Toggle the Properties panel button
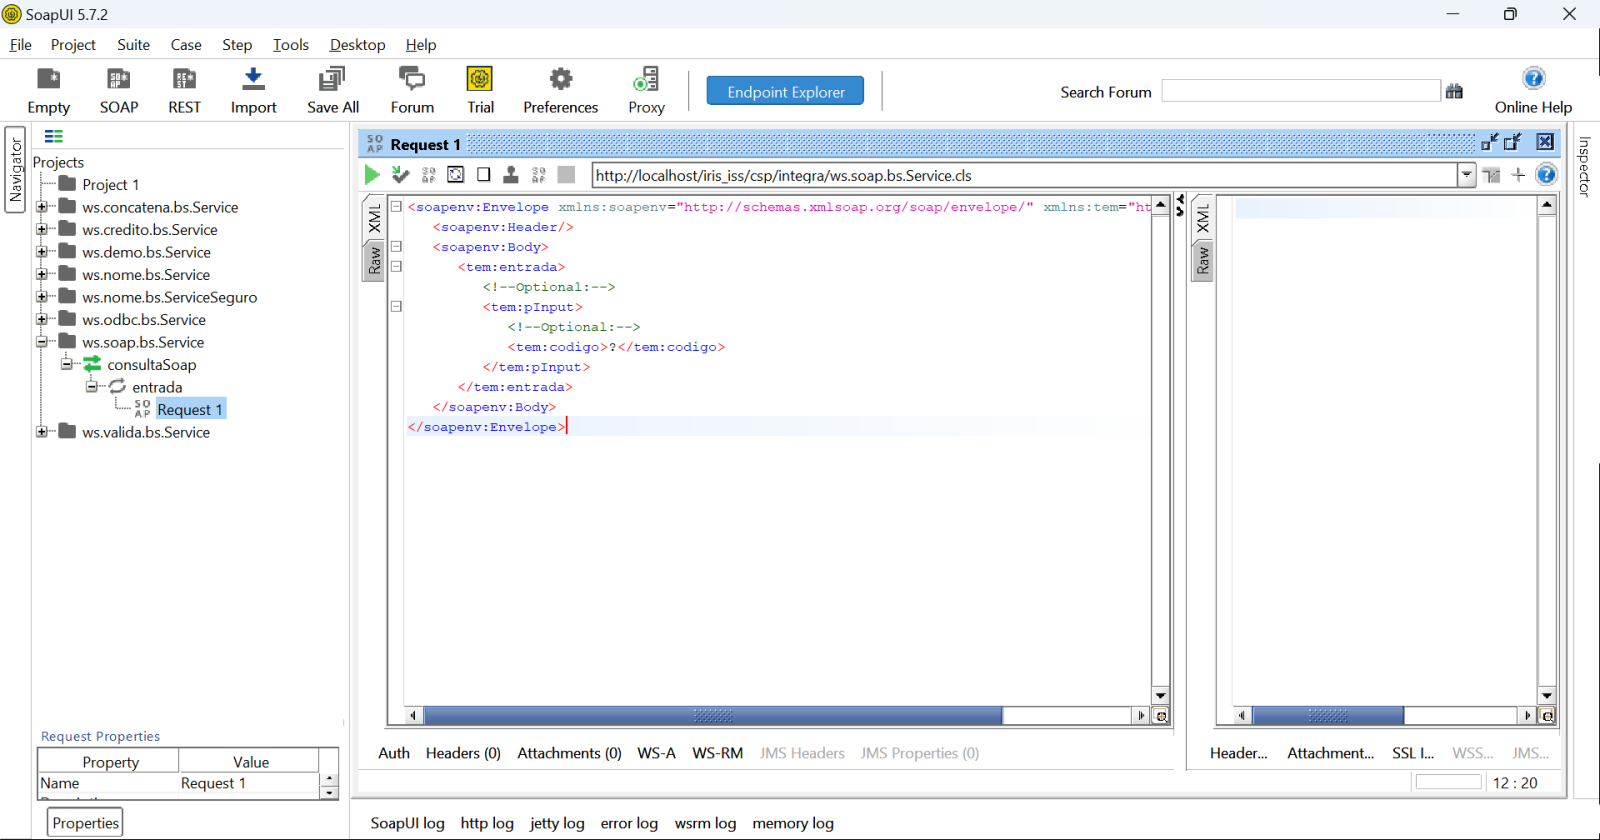The image size is (1600, 840). 85,823
